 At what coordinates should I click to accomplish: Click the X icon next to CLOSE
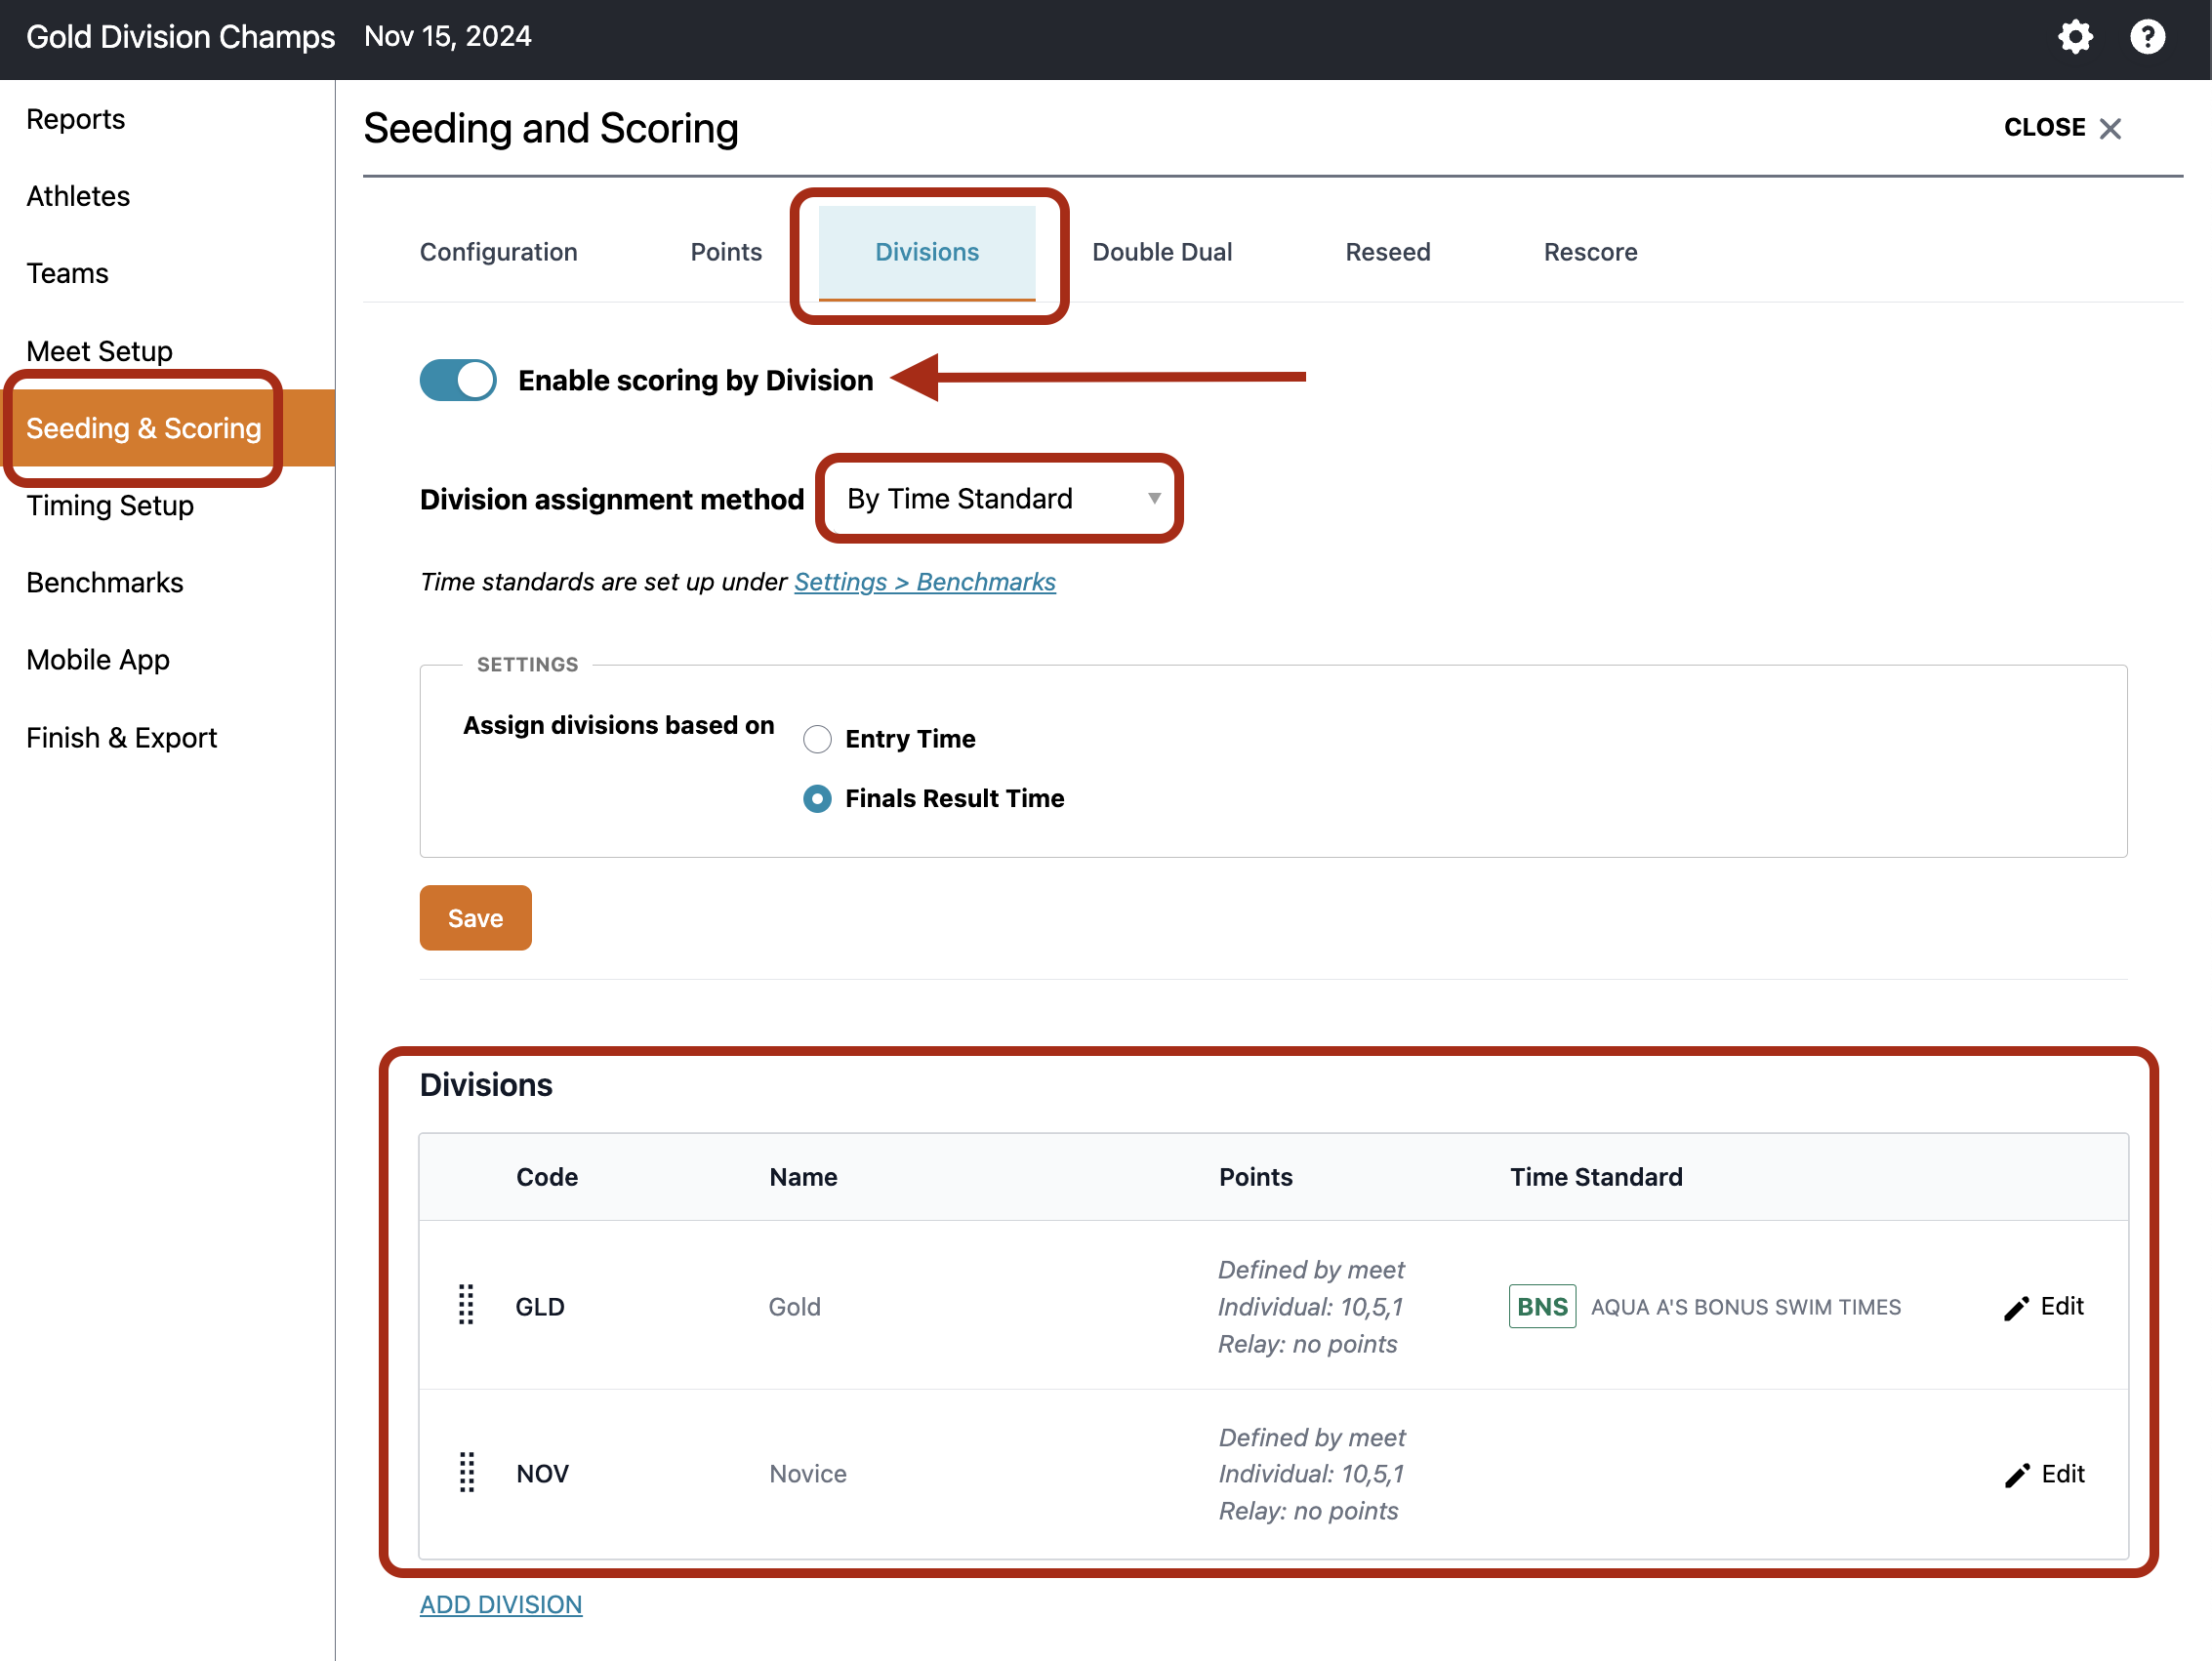click(2109, 128)
